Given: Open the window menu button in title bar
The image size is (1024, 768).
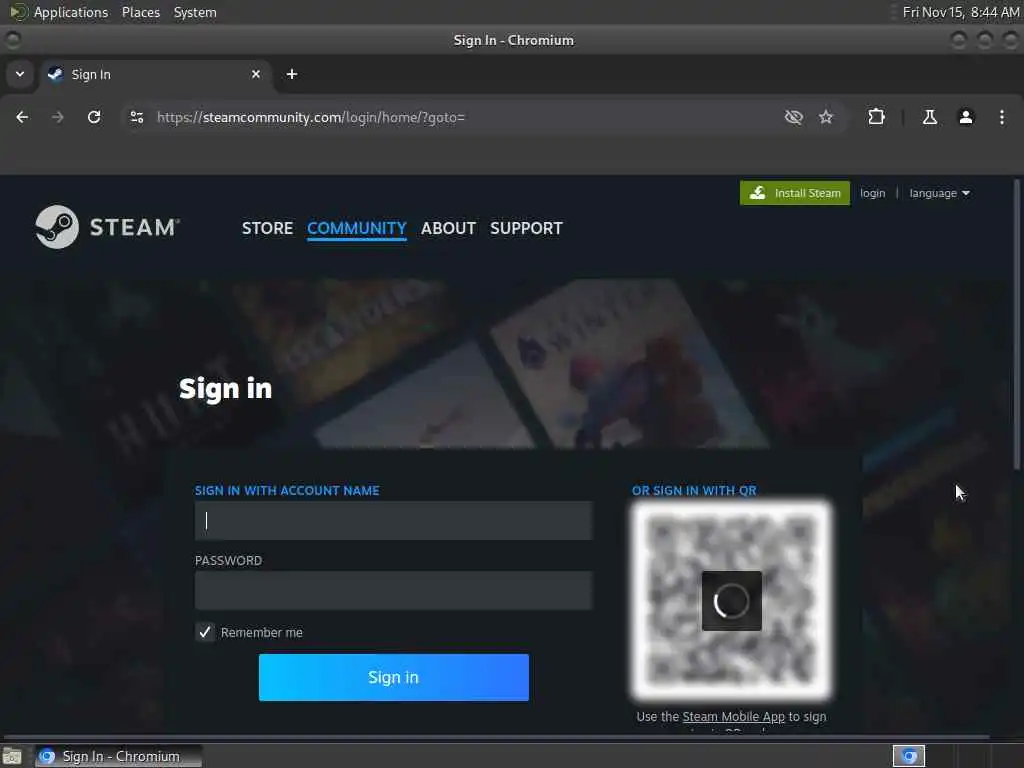Looking at the screenshot, I should (x=12, y=40).
